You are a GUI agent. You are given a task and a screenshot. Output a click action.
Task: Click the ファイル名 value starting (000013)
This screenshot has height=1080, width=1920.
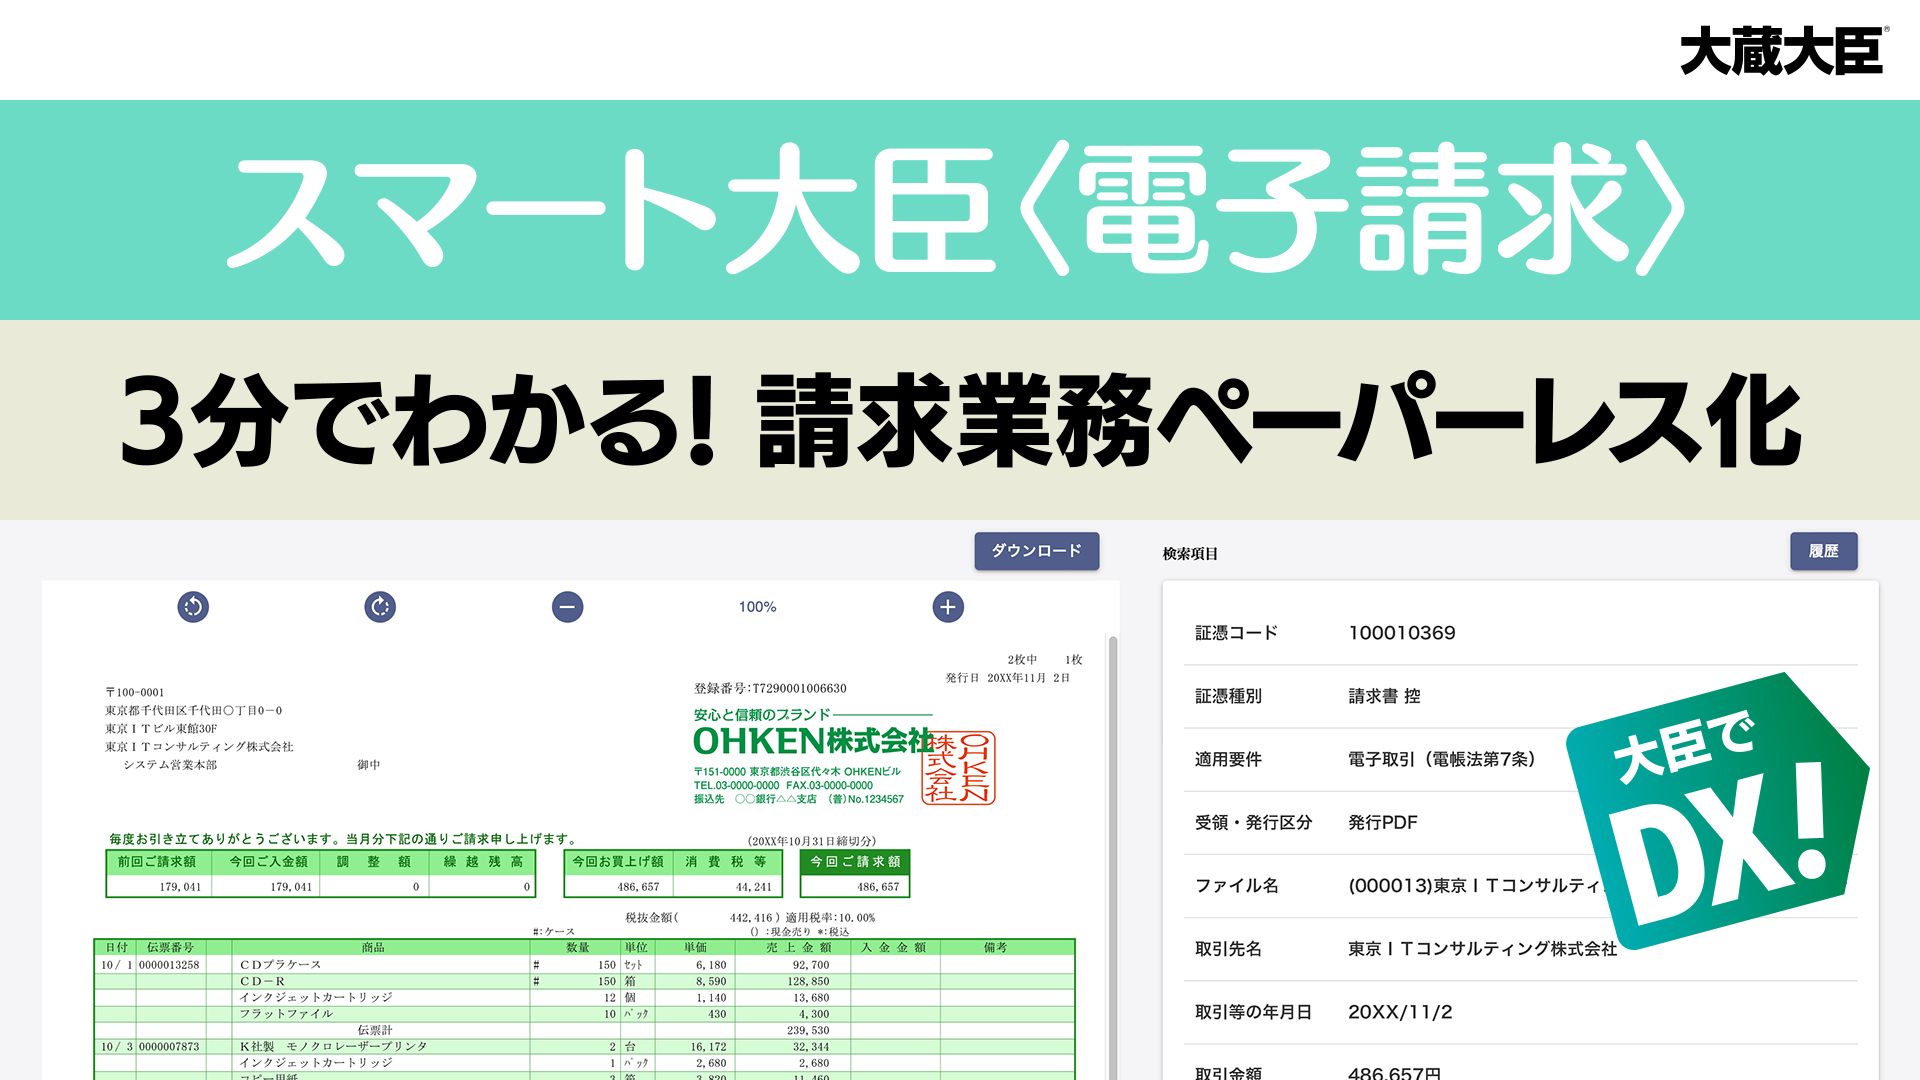1476,885
